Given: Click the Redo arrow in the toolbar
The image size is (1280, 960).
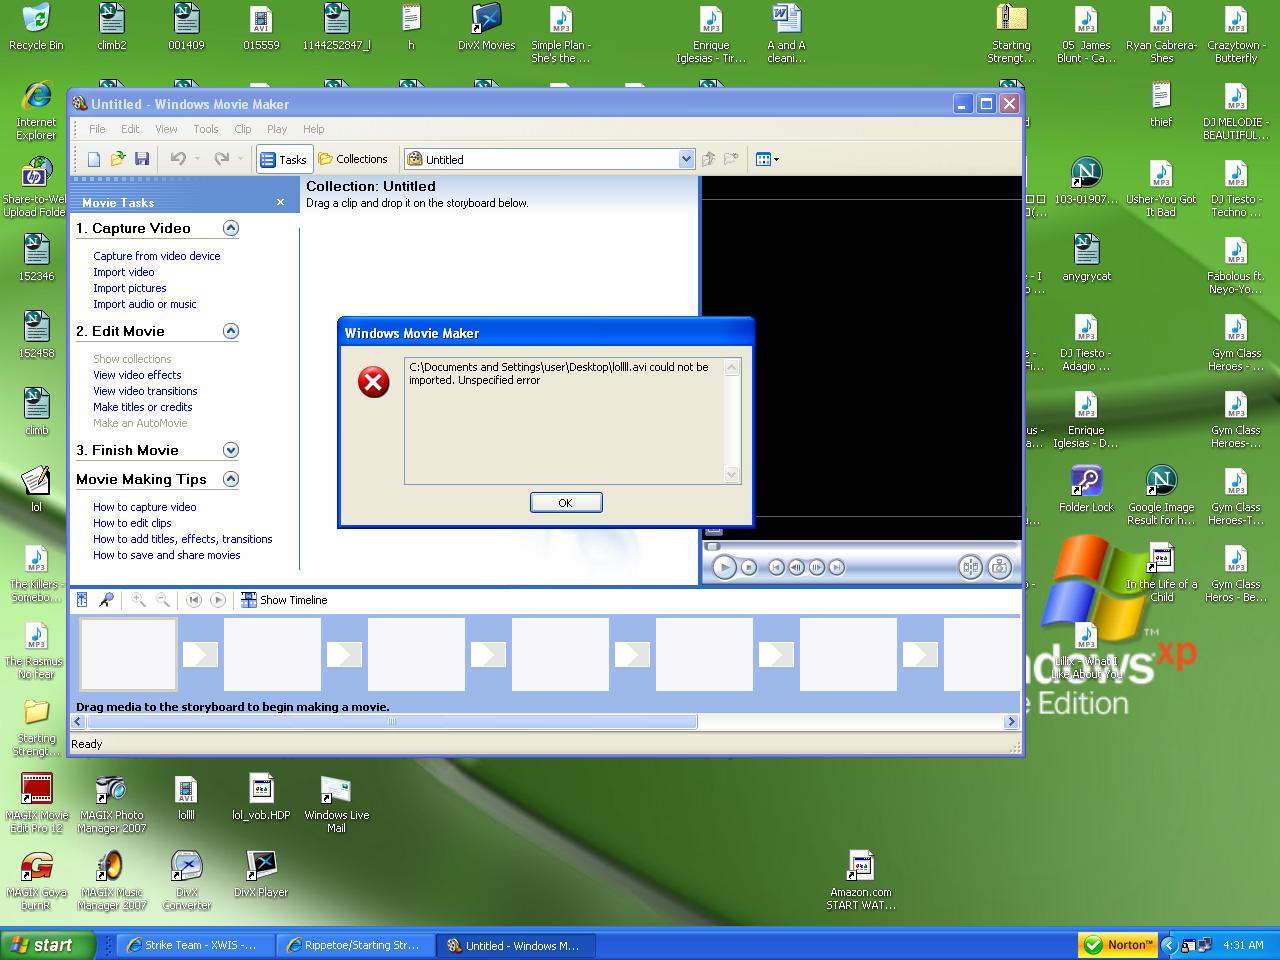Looking at the screenshot, I should pyautogui.click(x=222, y=159).
